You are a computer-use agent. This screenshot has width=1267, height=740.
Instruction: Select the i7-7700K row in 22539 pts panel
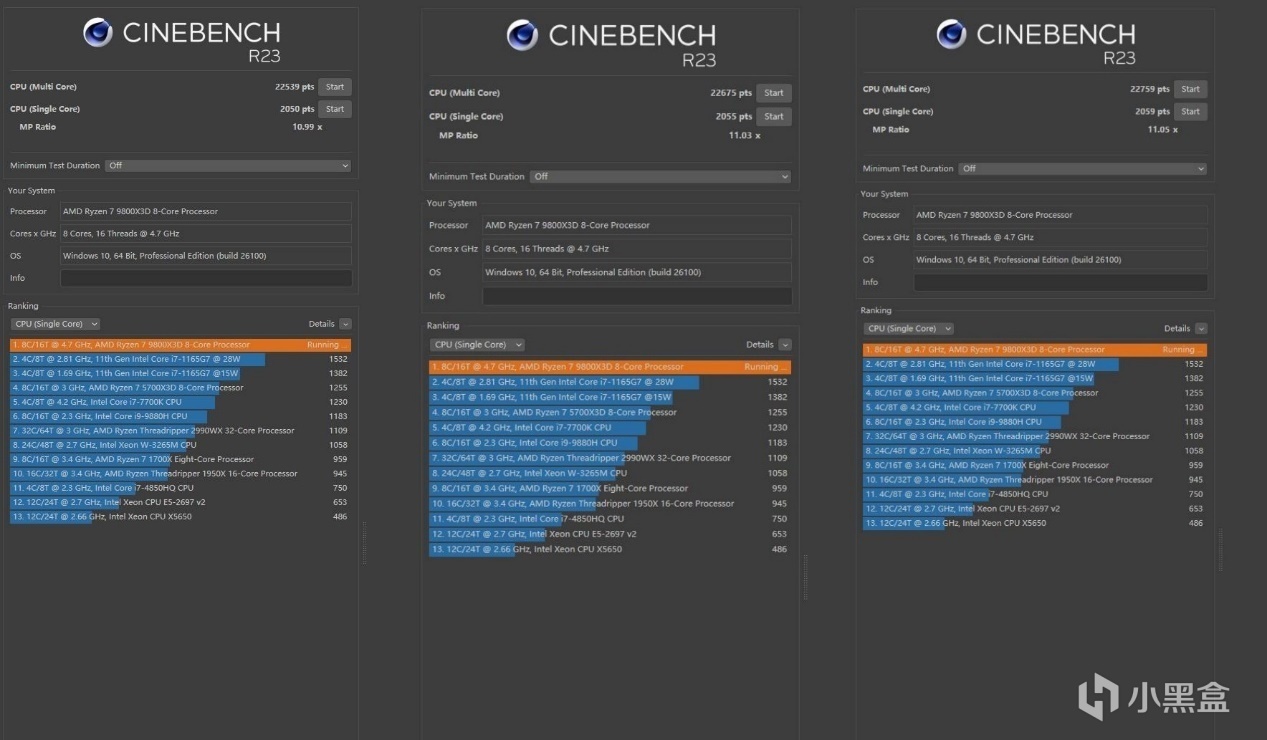[180, 402]
